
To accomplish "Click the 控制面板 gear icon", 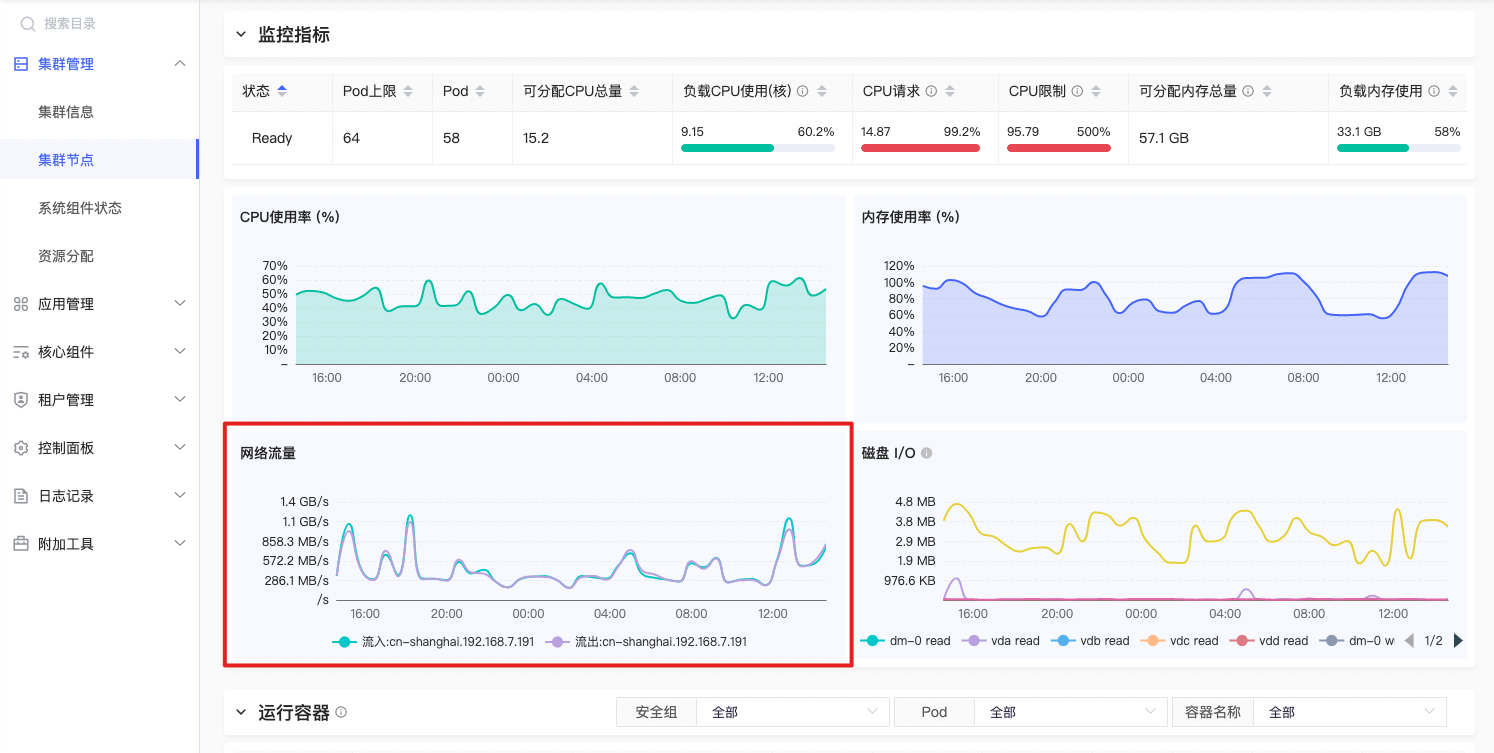I will [x=20, y=448].
